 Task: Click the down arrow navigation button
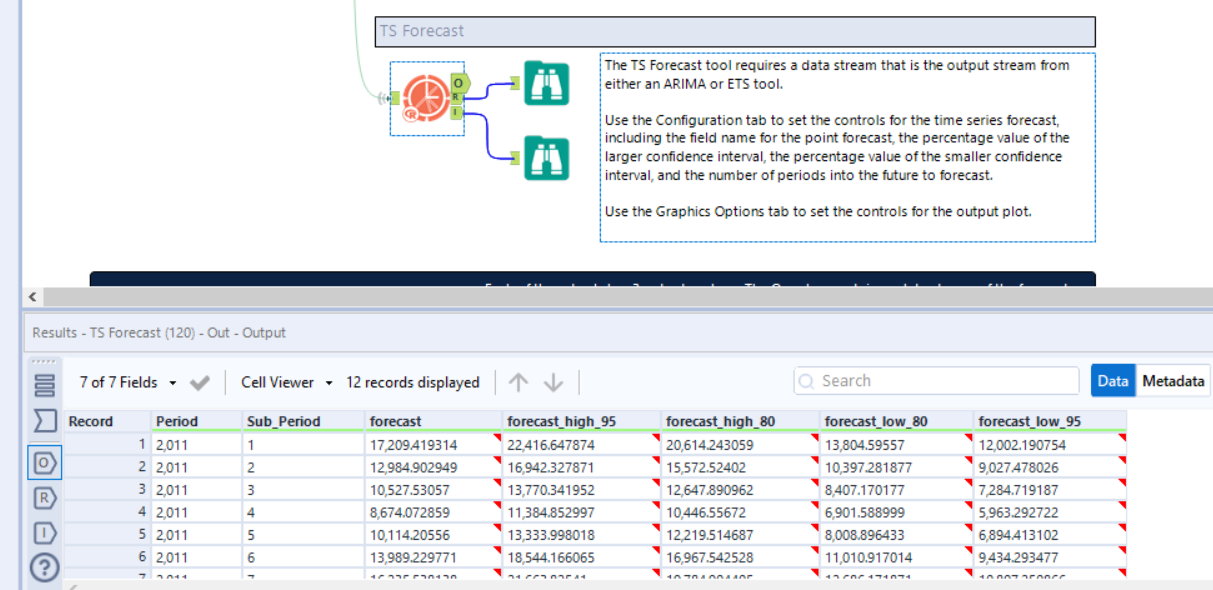point(553,381)
